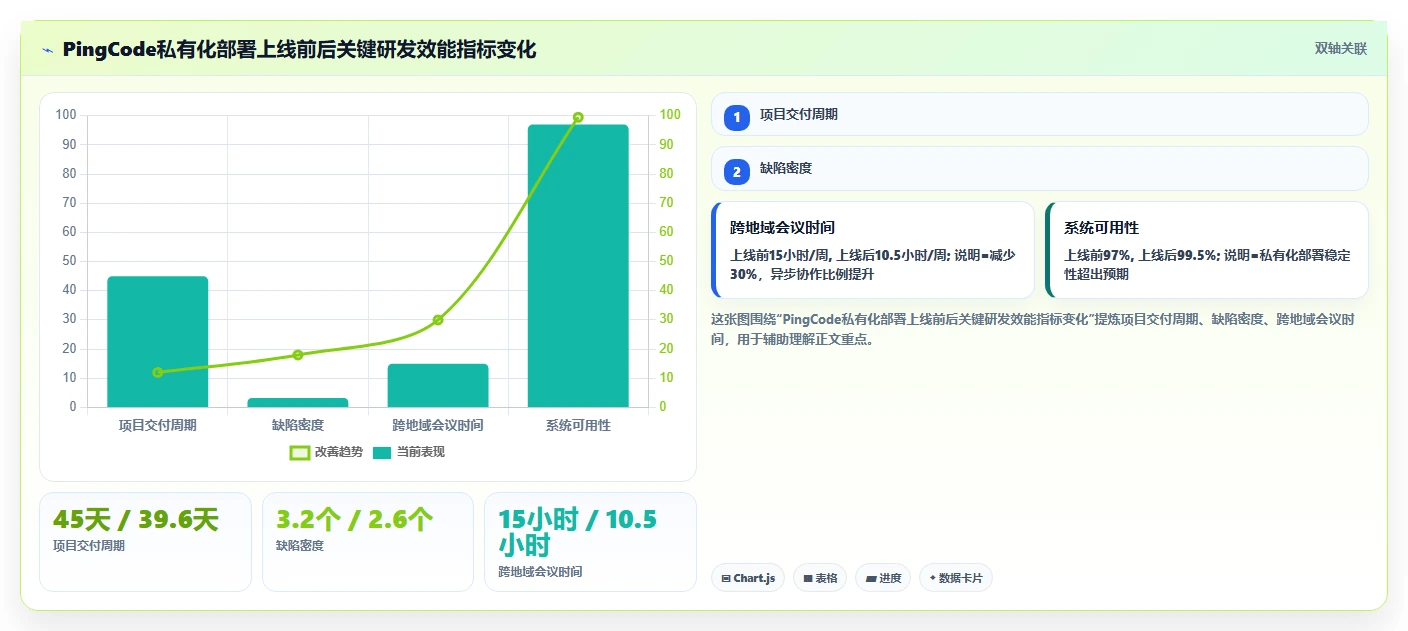Click the trend line point above 缺陷密度
This screenshot has height=631, width=1408.
pos(298,355)
